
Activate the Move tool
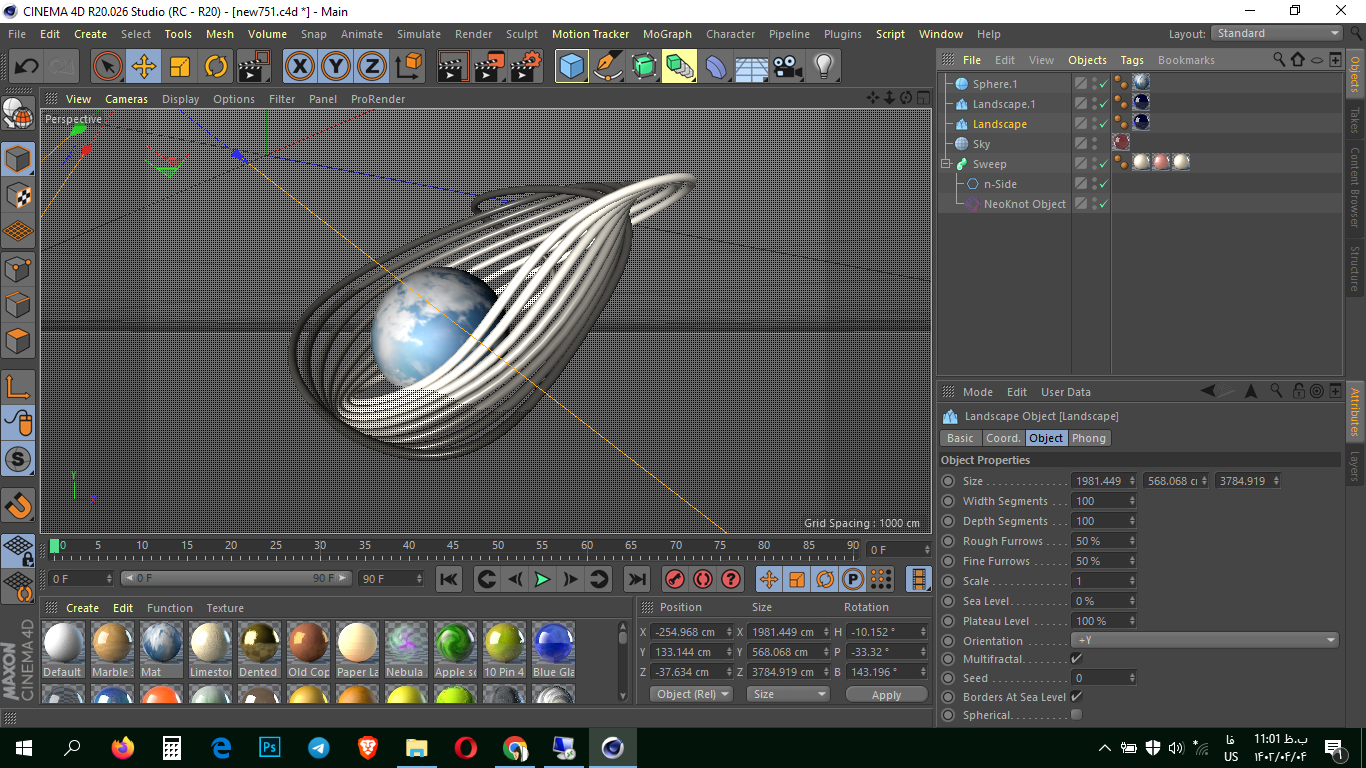click(144, 67)
